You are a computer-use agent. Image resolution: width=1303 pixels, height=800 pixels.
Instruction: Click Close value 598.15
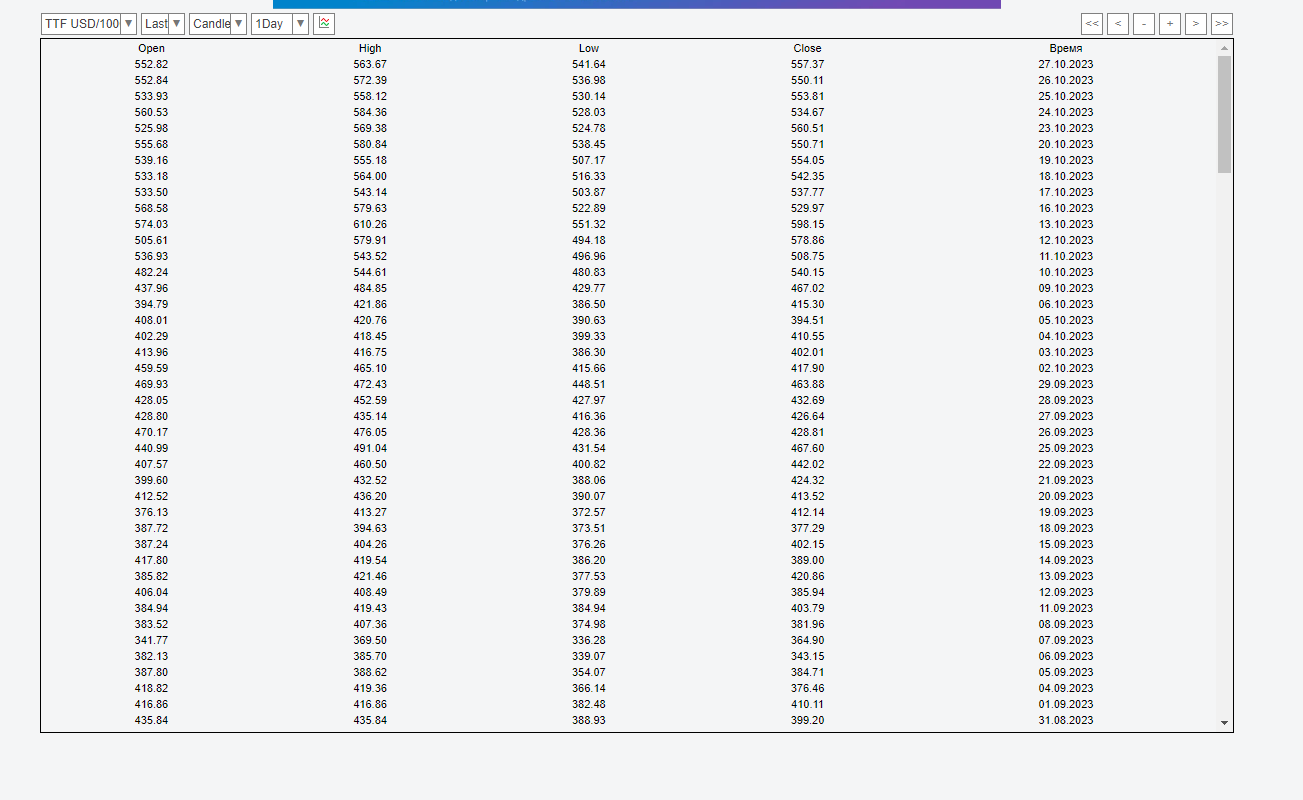(x=808, y=224)
